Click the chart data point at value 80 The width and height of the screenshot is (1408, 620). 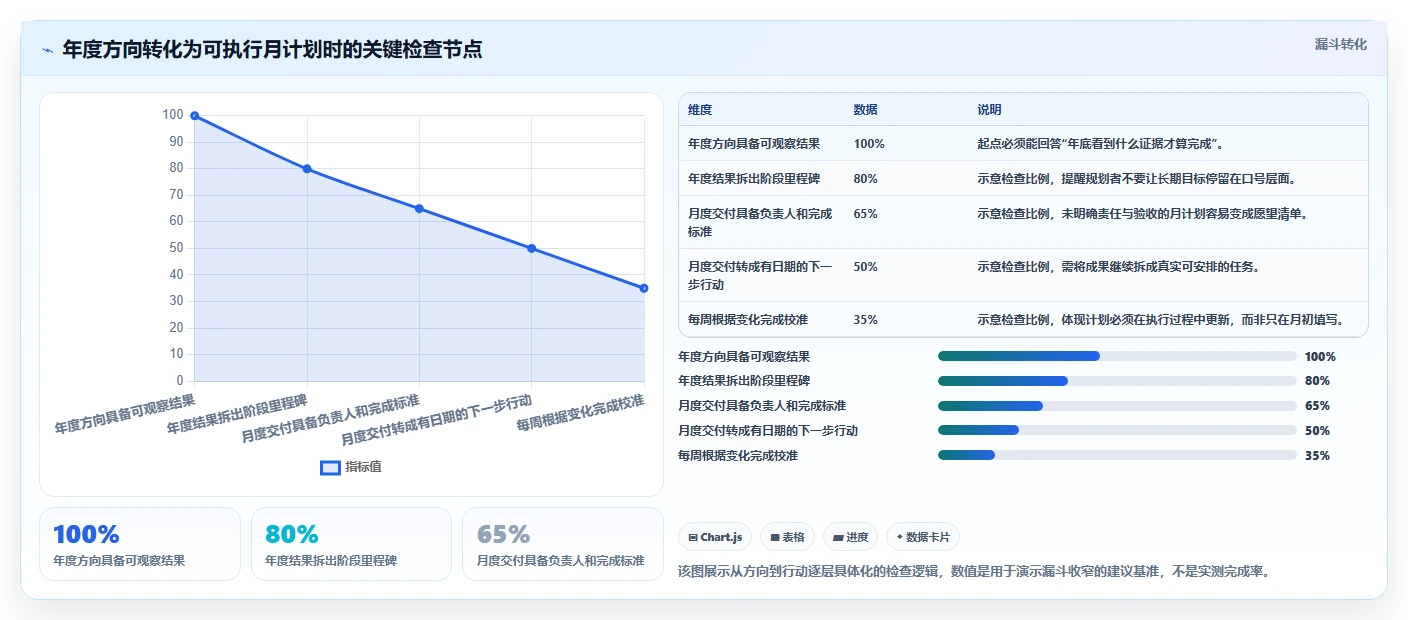point(307,169)
